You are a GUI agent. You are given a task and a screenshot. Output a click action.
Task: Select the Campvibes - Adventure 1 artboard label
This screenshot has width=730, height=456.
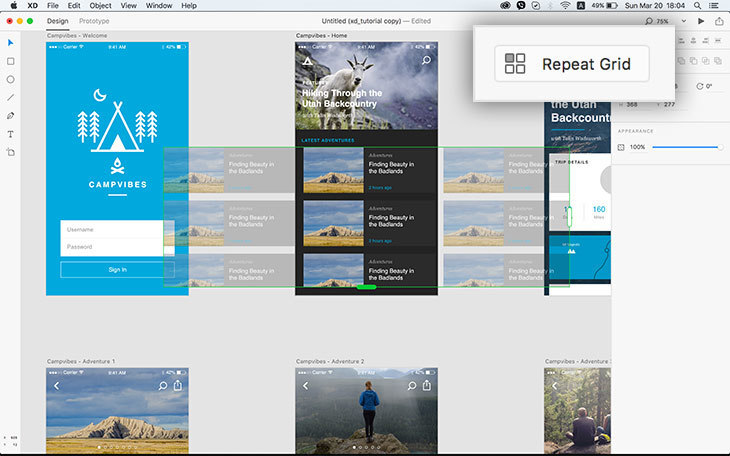(x=81, y=361)
